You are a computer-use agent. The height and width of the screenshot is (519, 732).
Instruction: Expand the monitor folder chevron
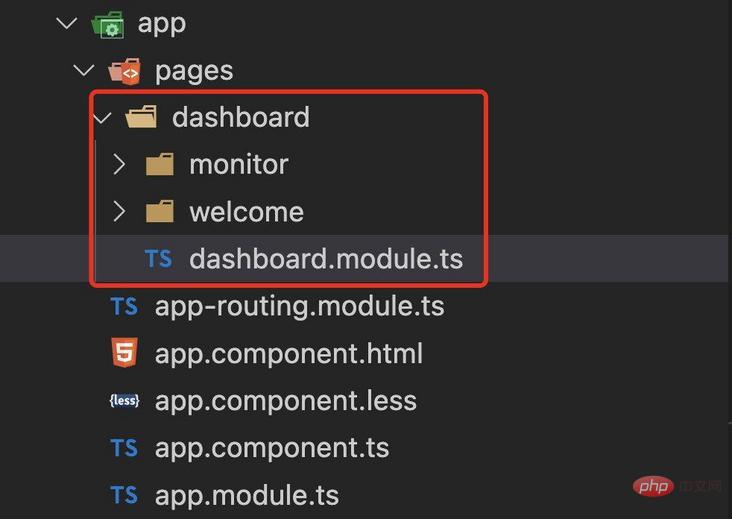[x=119, y=164]
